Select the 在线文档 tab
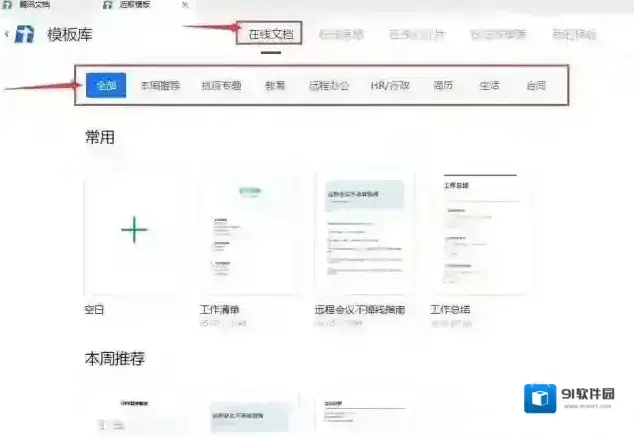Viewport: 634px width, 437px height. (x=270, y=34)
